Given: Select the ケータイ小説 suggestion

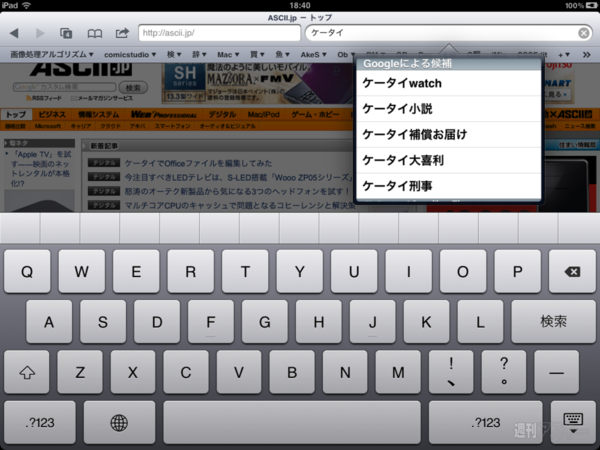Looking at the screenshot, I should (448, 109).
